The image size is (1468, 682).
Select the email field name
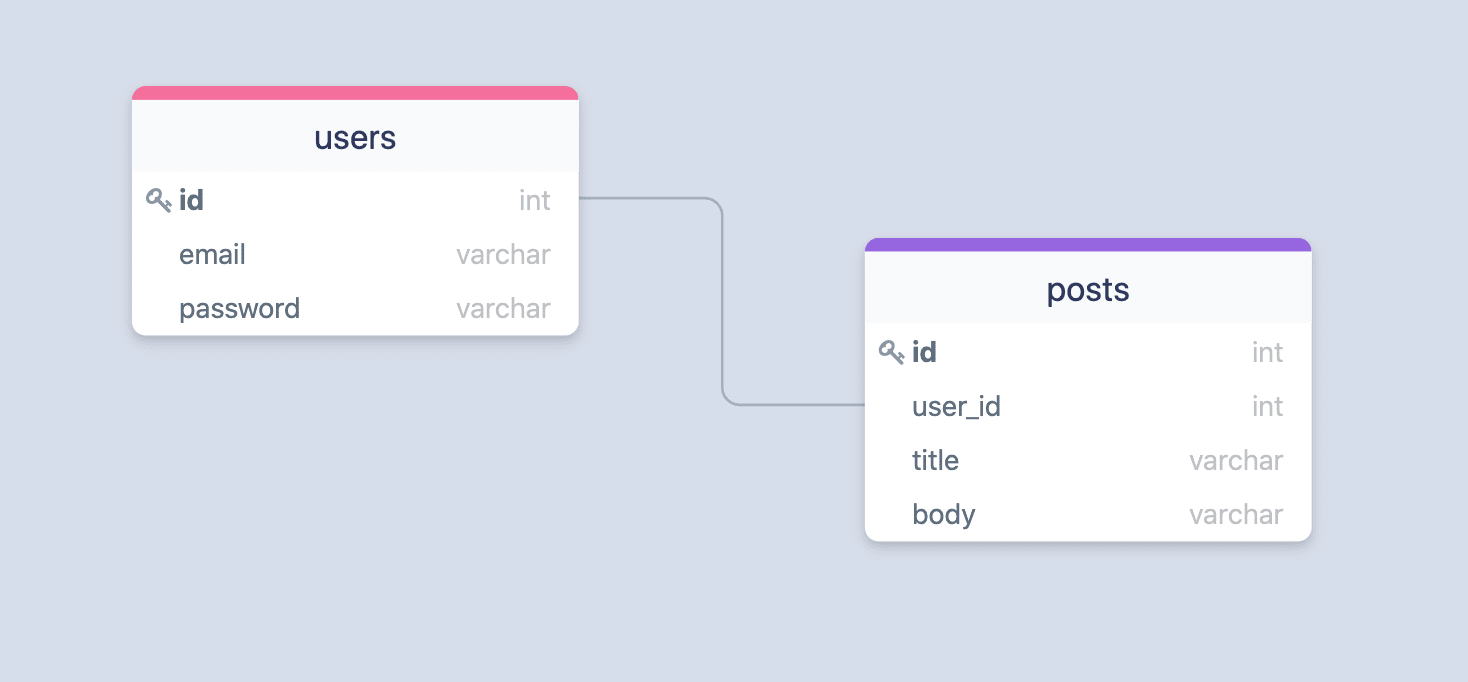tap(212, 254)
